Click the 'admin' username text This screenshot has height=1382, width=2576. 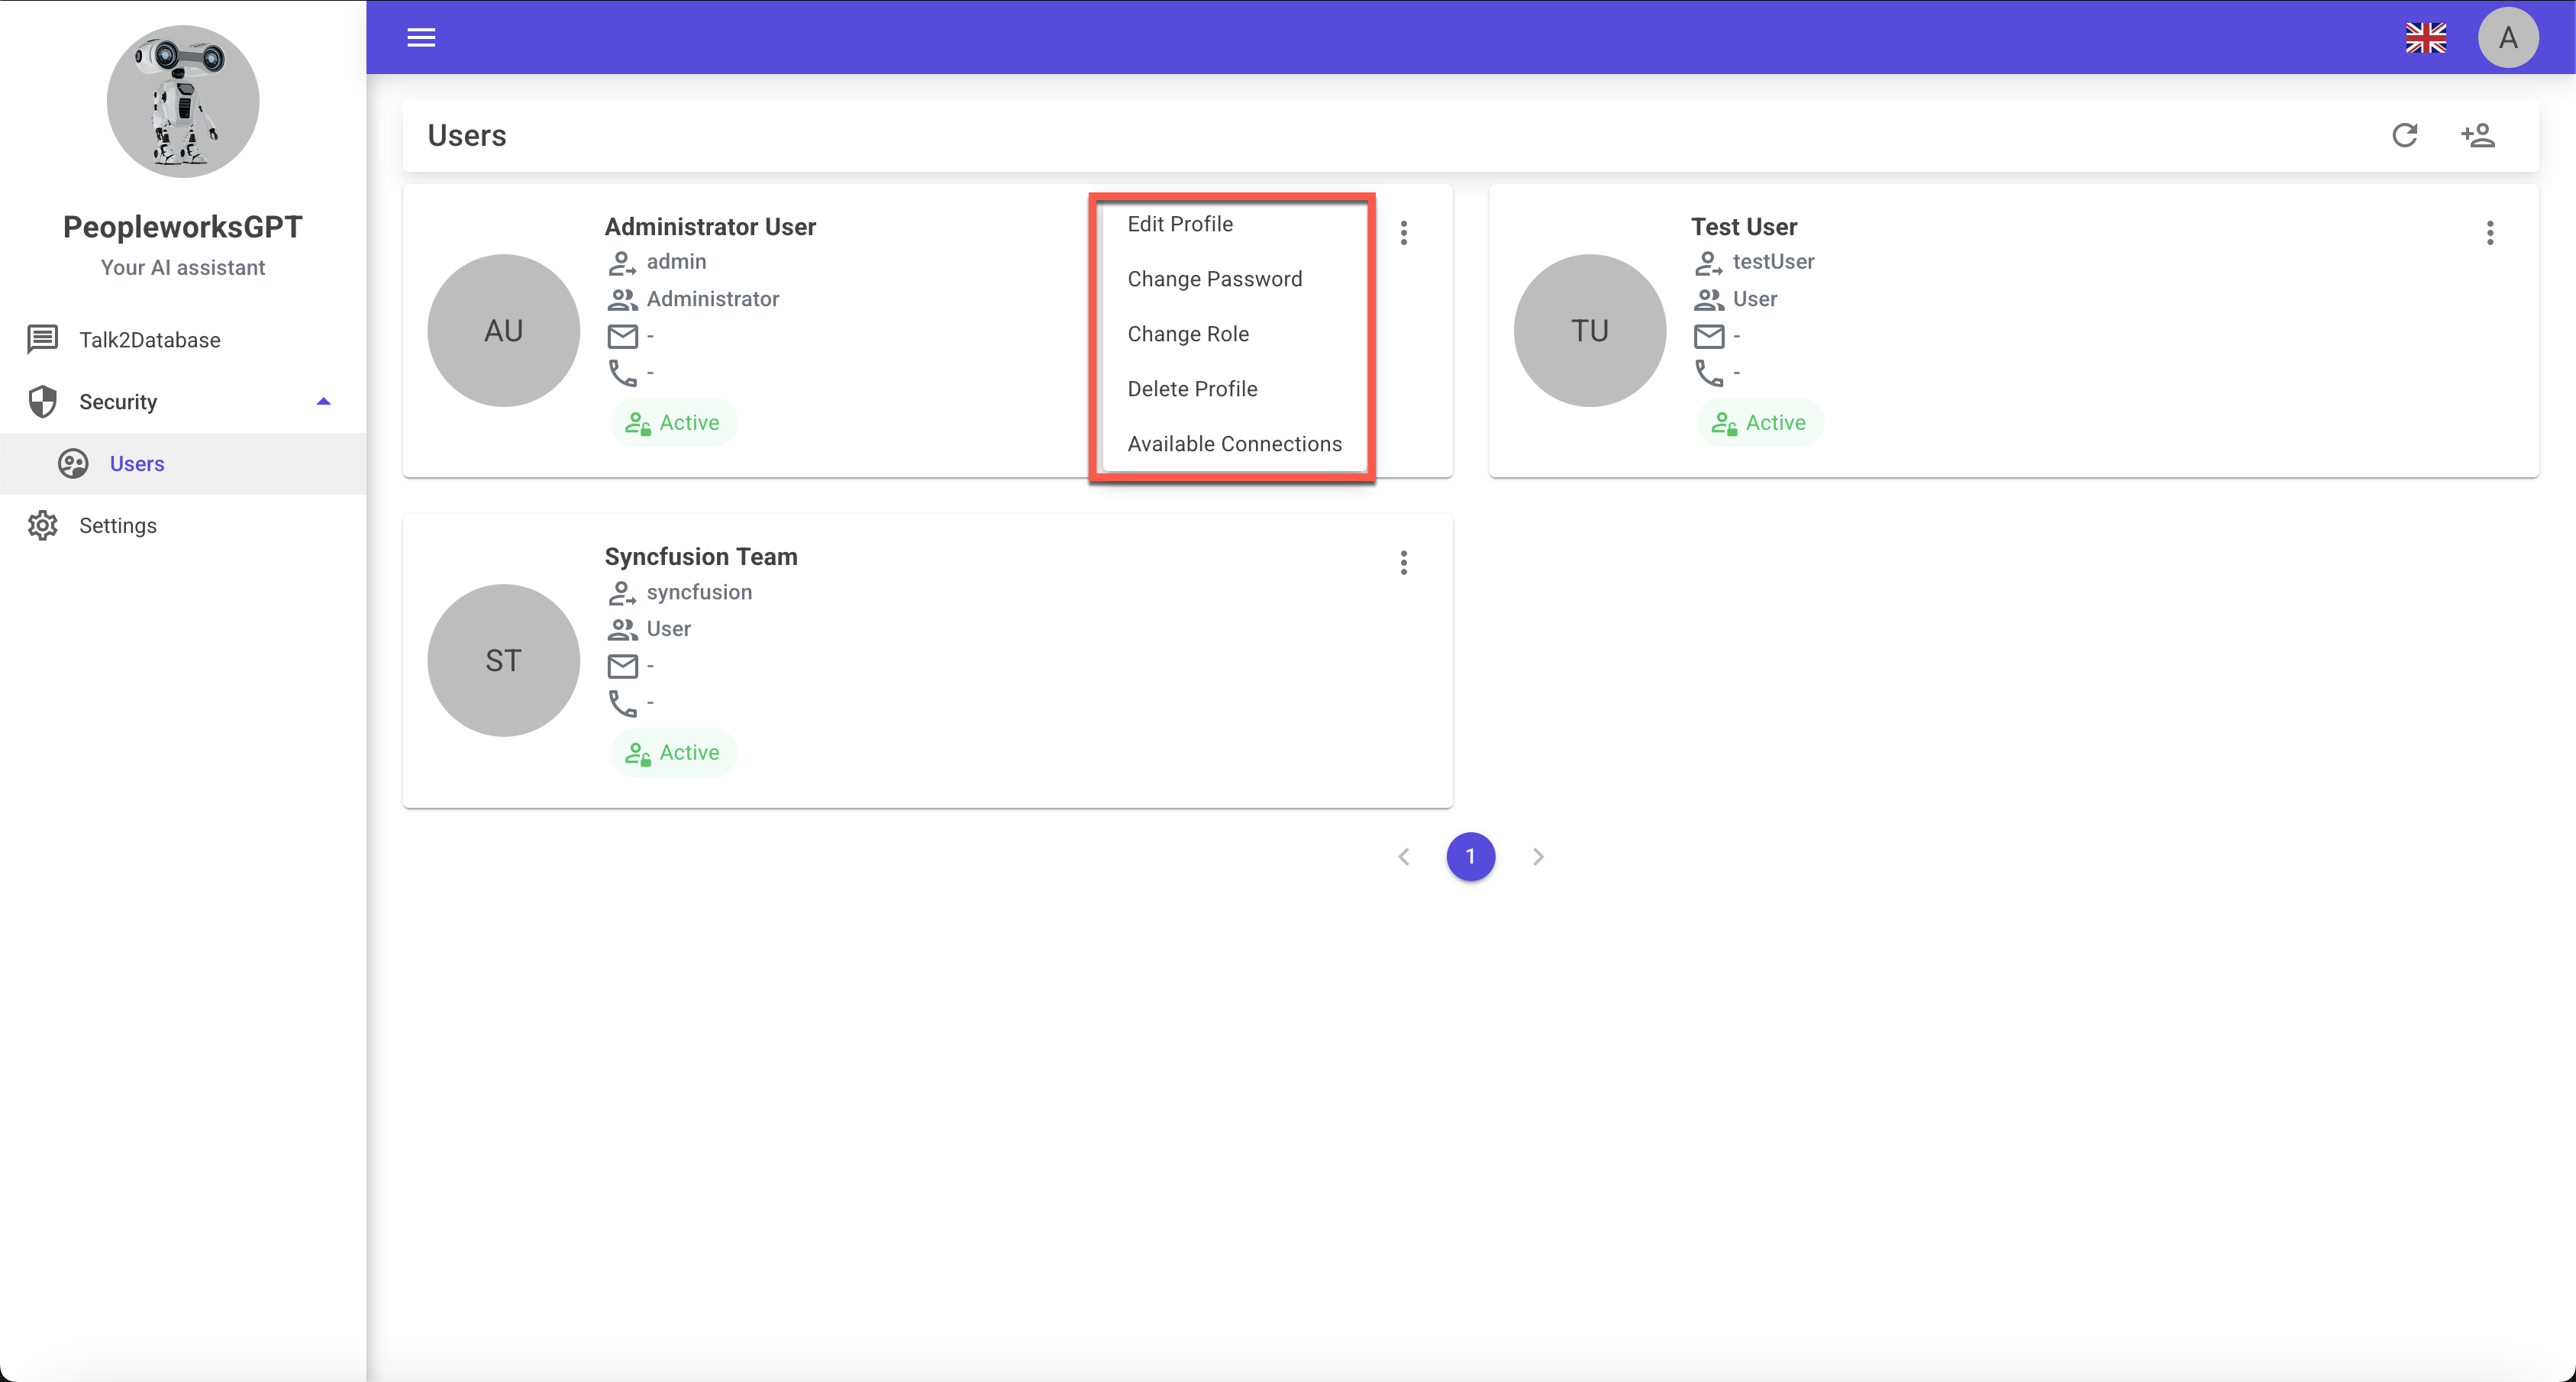pyautogui.click(x=677, y=262)
